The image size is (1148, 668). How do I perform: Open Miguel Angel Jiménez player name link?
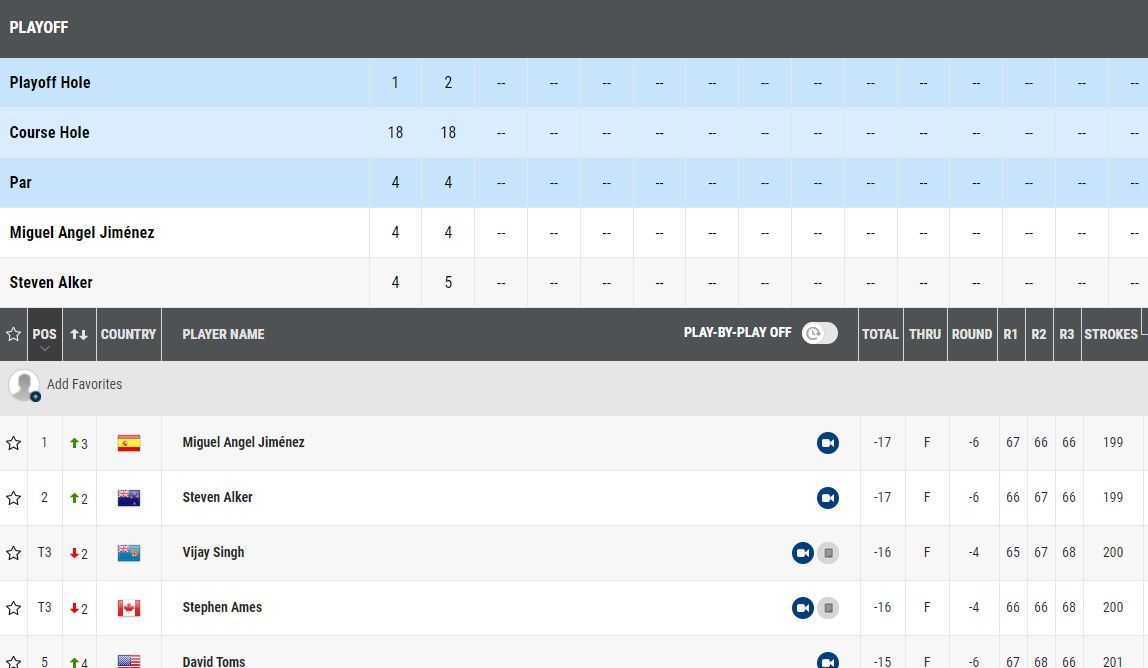243,442
